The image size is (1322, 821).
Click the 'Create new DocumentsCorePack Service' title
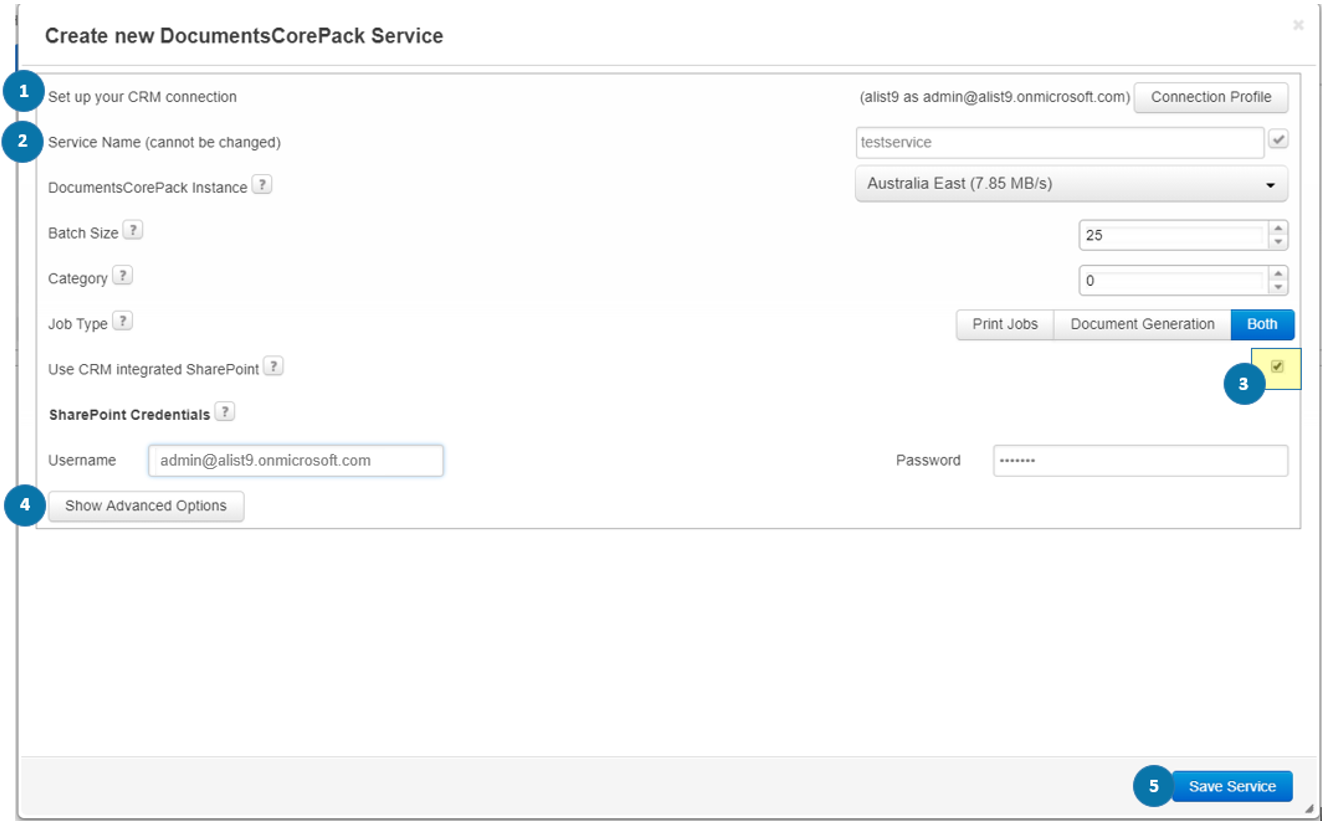[x=244, y=36]
